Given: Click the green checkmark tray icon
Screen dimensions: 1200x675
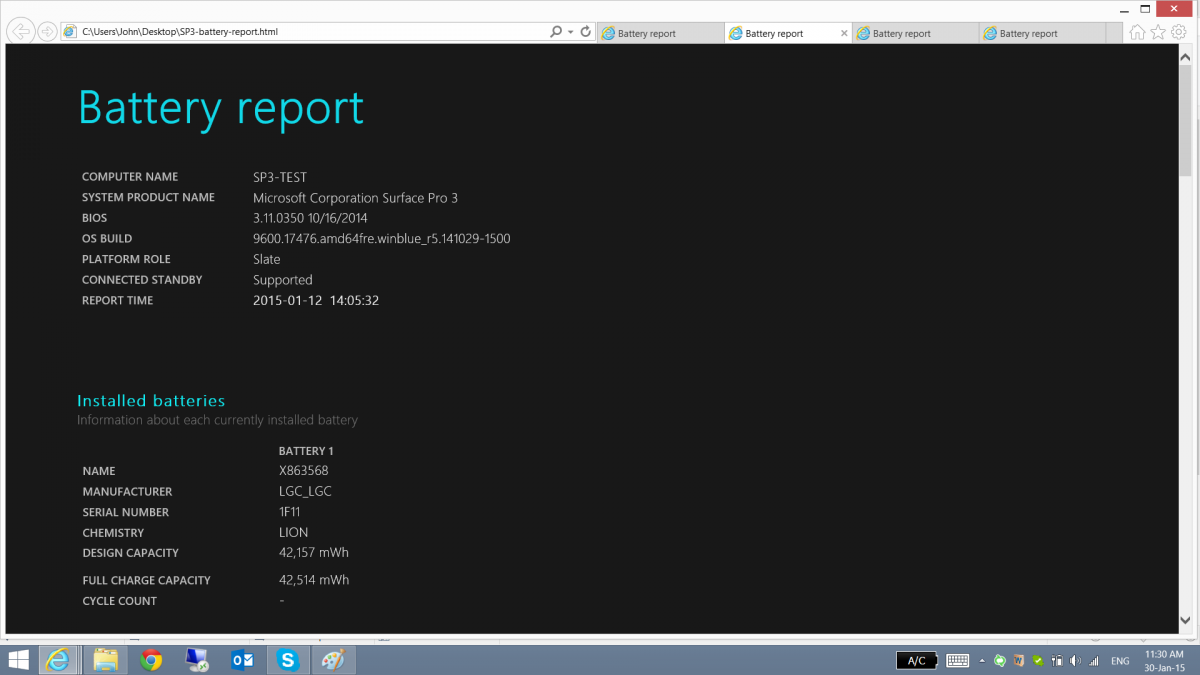Looking at the screenshot, I should point(1038,661).
